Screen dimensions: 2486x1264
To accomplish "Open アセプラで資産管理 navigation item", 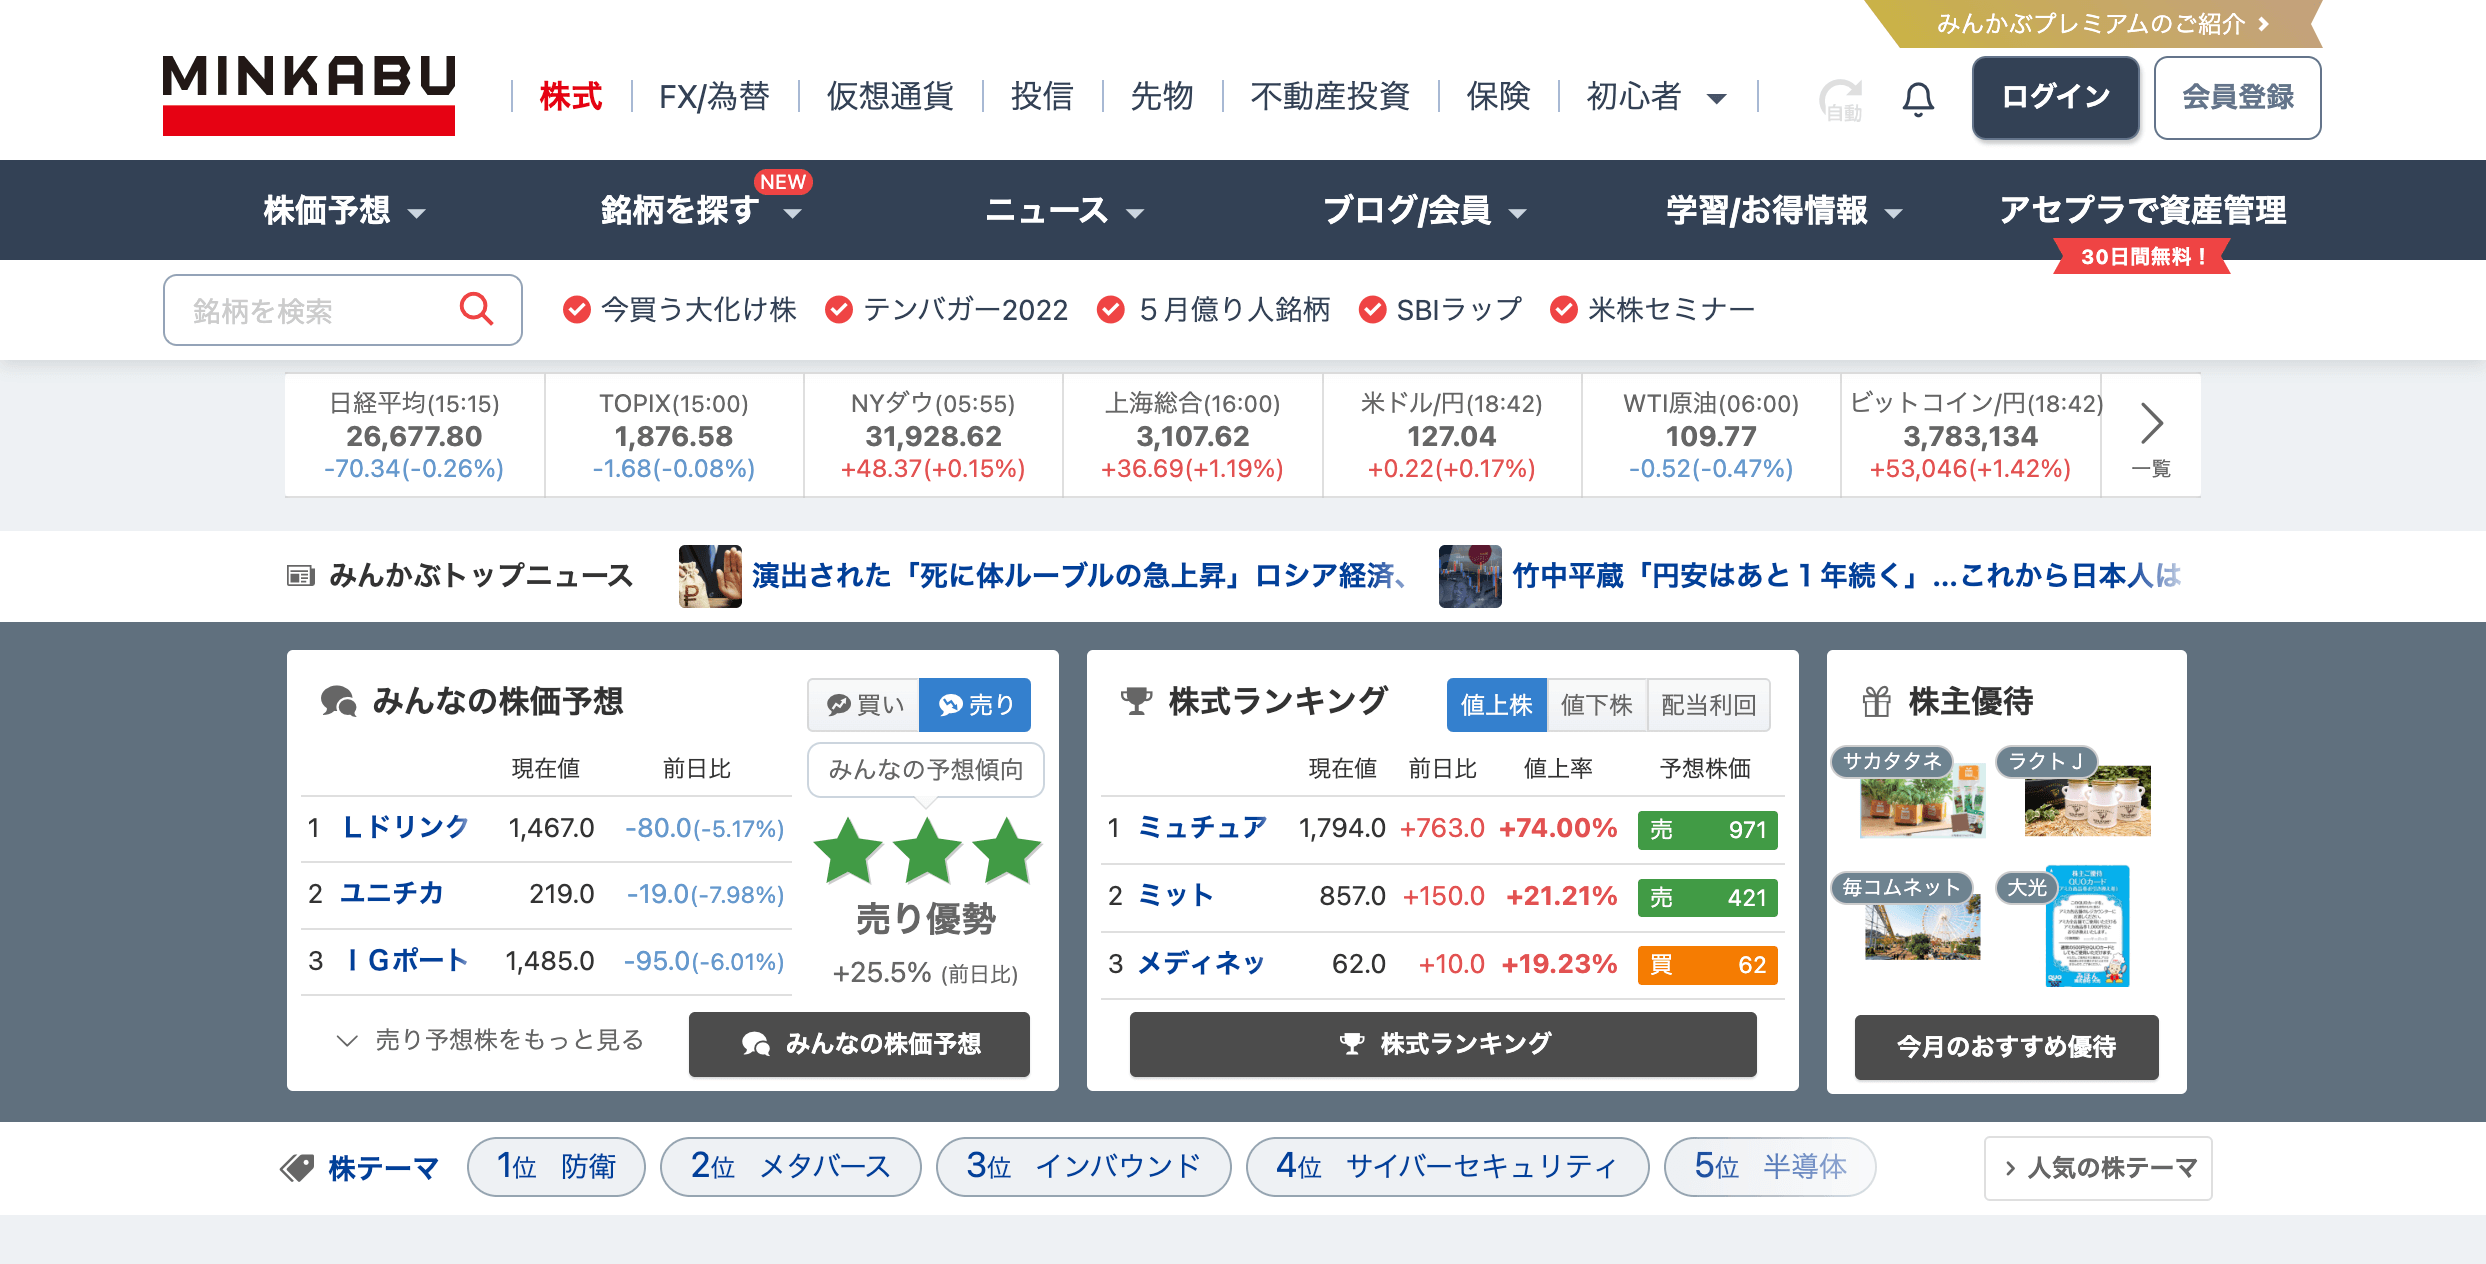I will (2142, 210).
